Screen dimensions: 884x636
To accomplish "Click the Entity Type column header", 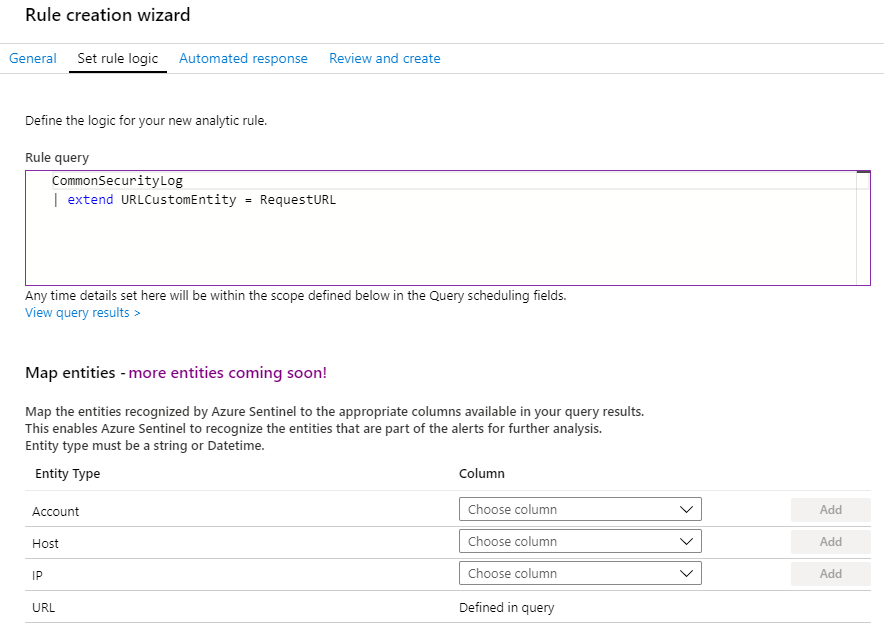I will pos(68,474).
